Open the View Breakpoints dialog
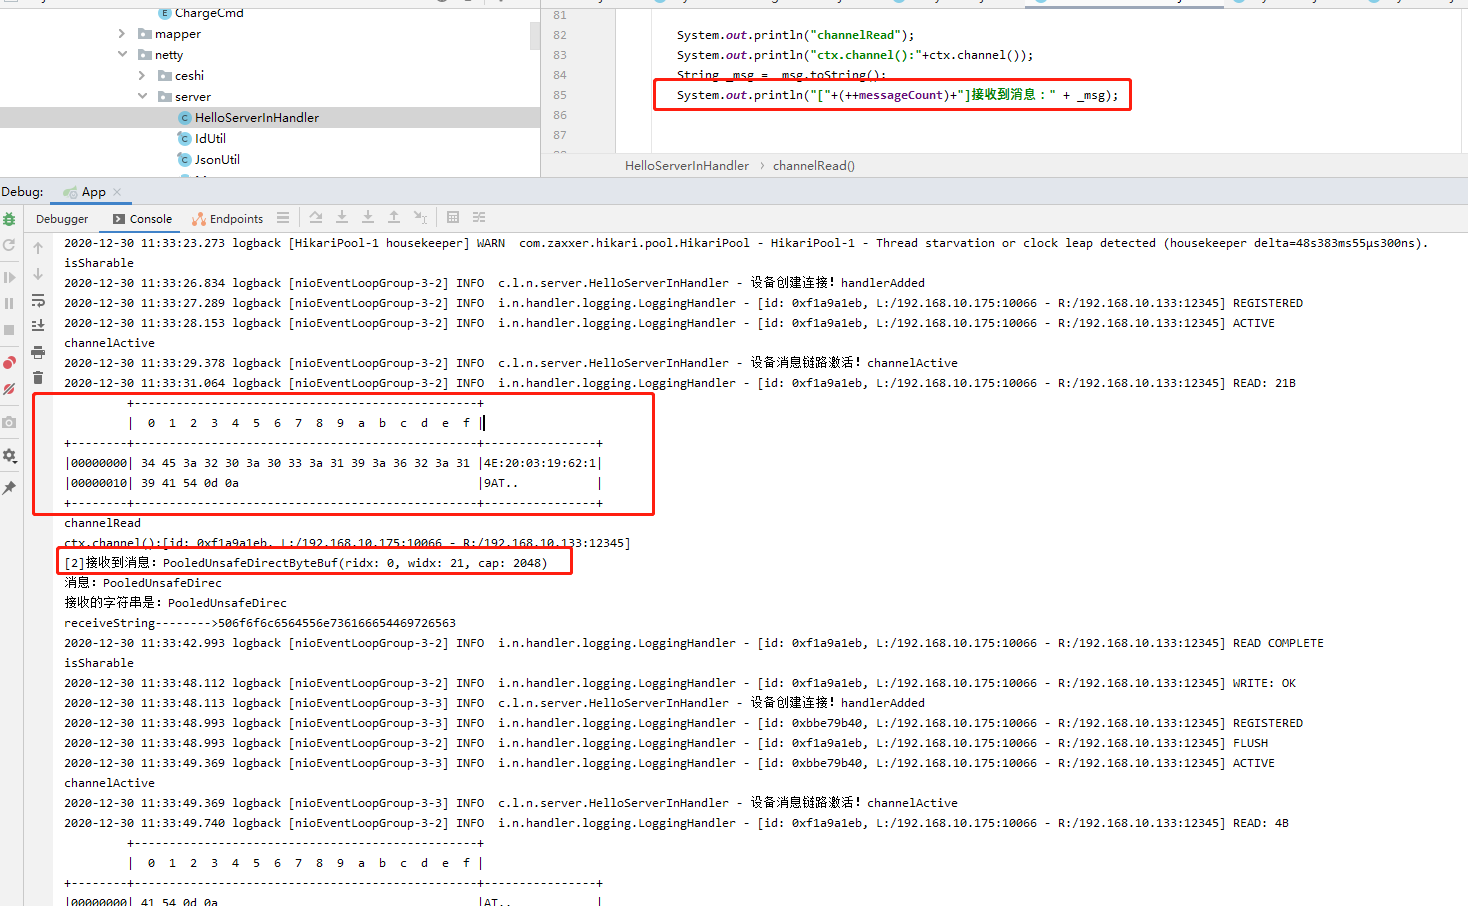The height and width of the screenshot is (906, 1468). click(9, 362)
